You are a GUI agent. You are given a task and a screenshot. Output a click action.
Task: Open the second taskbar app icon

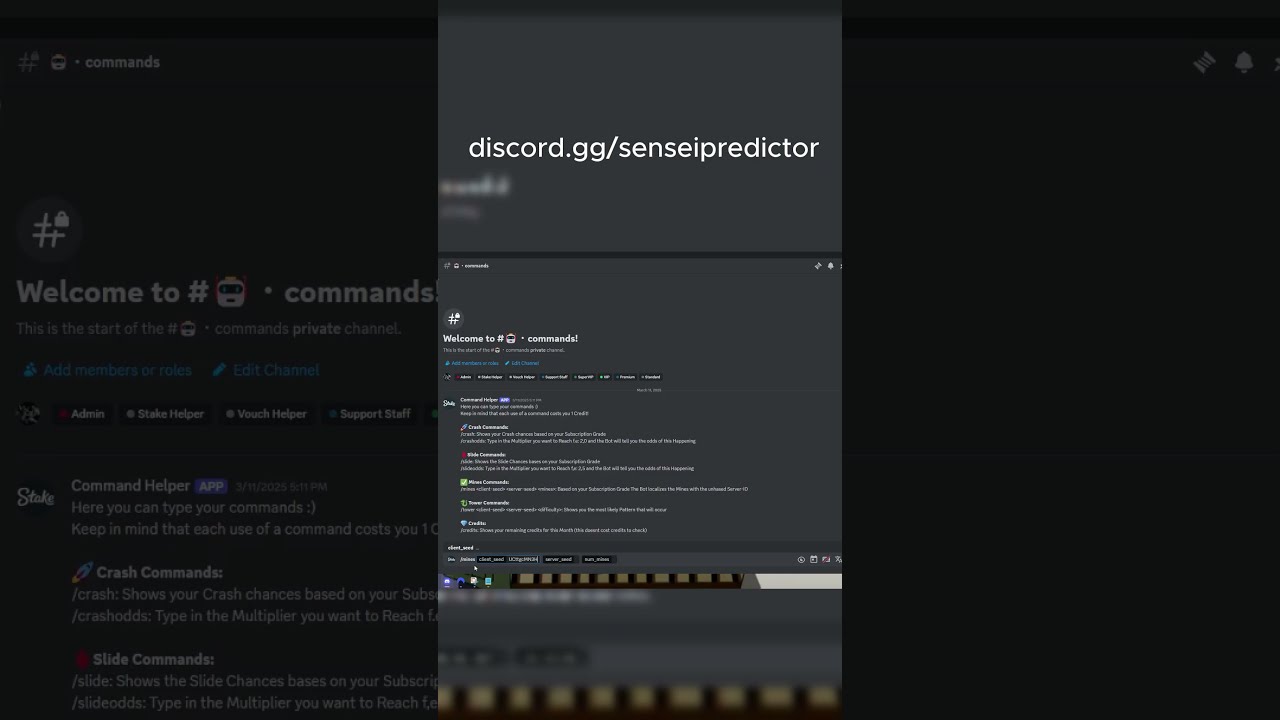coord(461,581)
